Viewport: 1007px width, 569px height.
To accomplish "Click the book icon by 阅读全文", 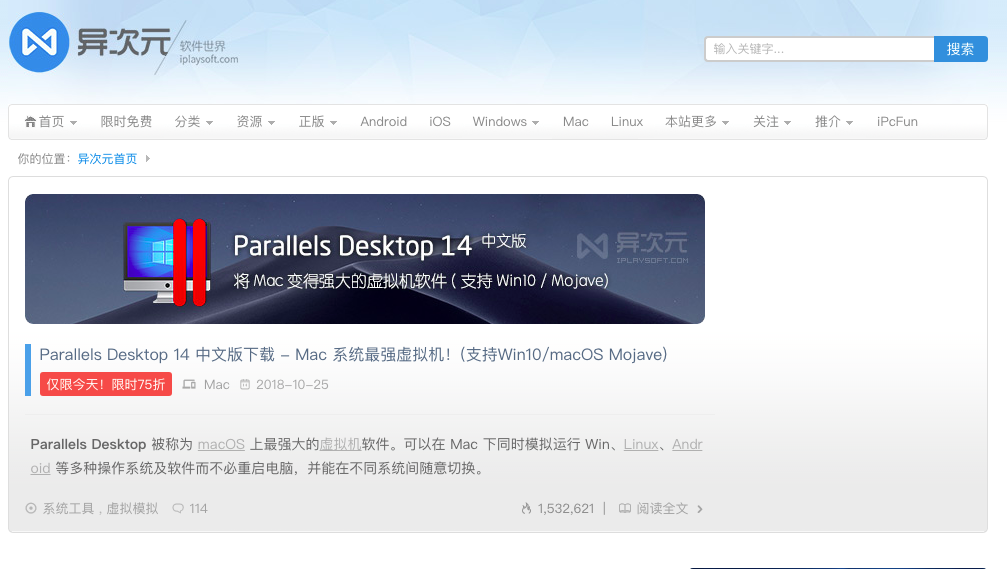I will click(624, 508).
